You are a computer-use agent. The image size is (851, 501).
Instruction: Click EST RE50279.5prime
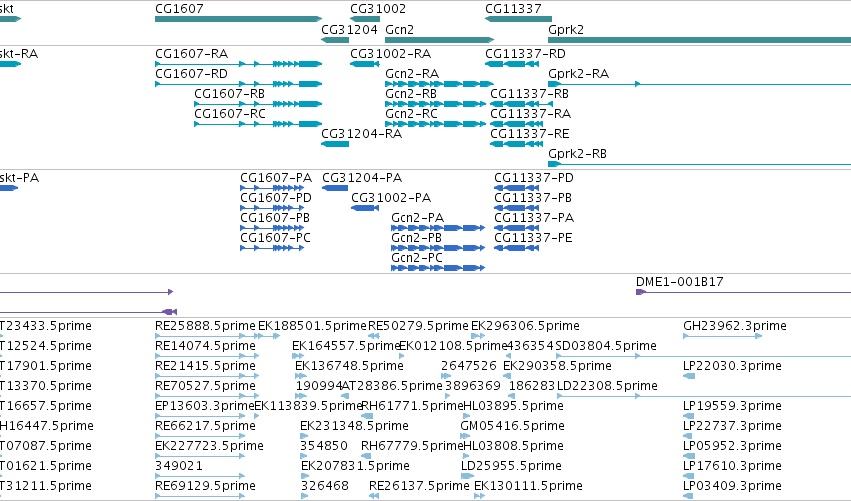coord(373,336)
